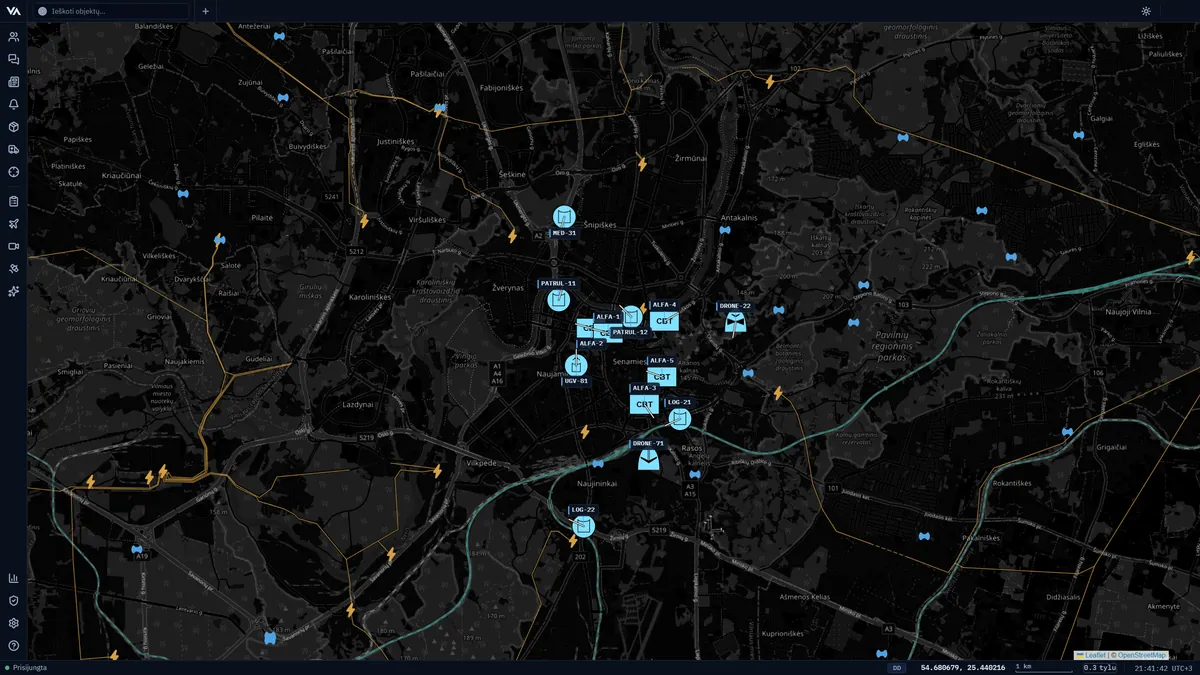The width and height of the screenshot is (1200, 675).
Task: Click the blue sensor marker near Galgiai
Action: pyautogui.click(x=1078, y=135)
